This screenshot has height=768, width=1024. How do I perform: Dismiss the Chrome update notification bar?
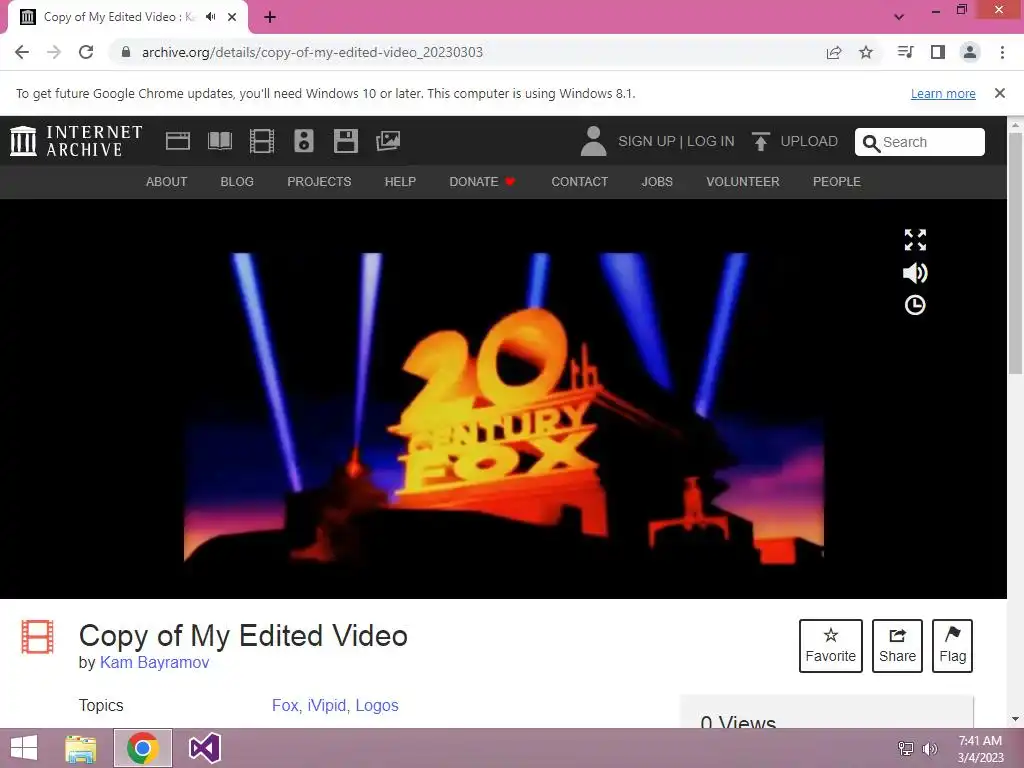pos(1000,93)
